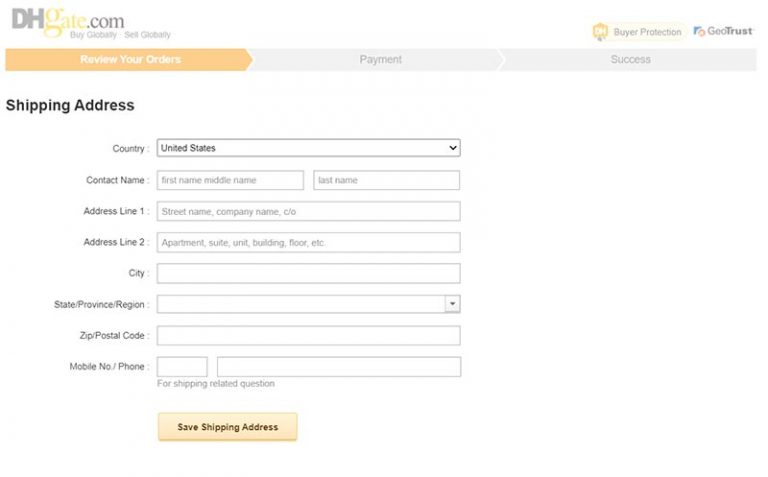Click the Shipping Address heading

click(70, 105)
